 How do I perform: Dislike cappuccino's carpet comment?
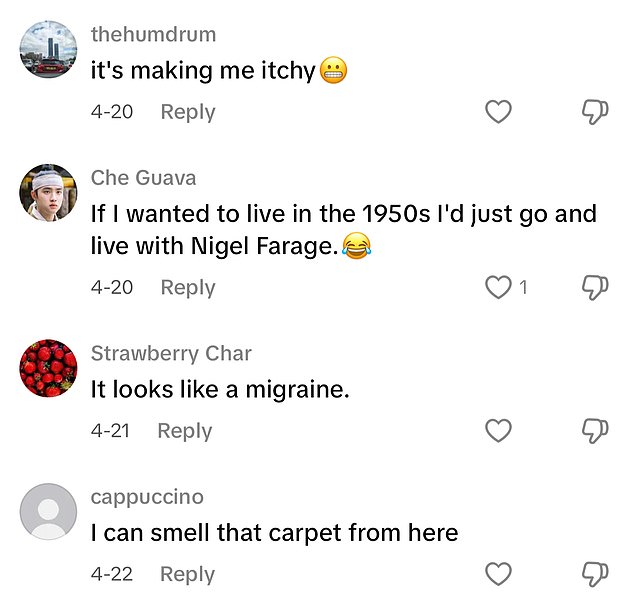click(594, 574)
